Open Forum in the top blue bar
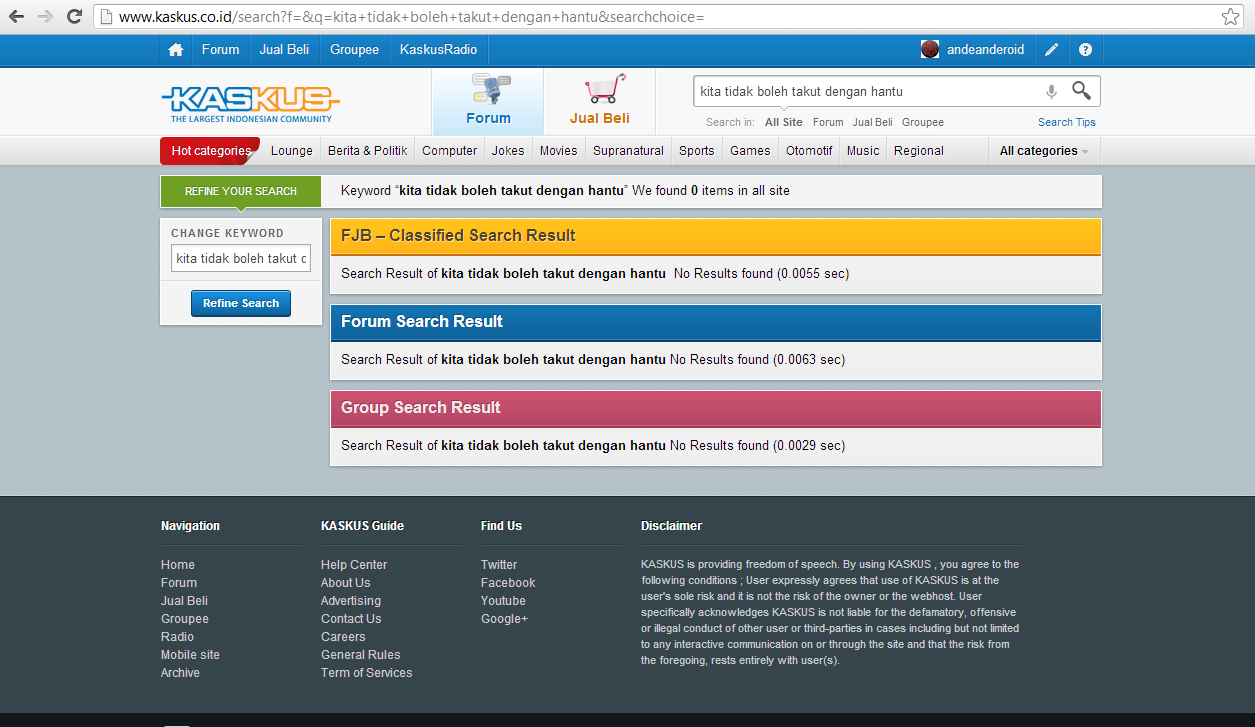The height and width of the screenshot is (727, 1255). [x=221, y=50]
